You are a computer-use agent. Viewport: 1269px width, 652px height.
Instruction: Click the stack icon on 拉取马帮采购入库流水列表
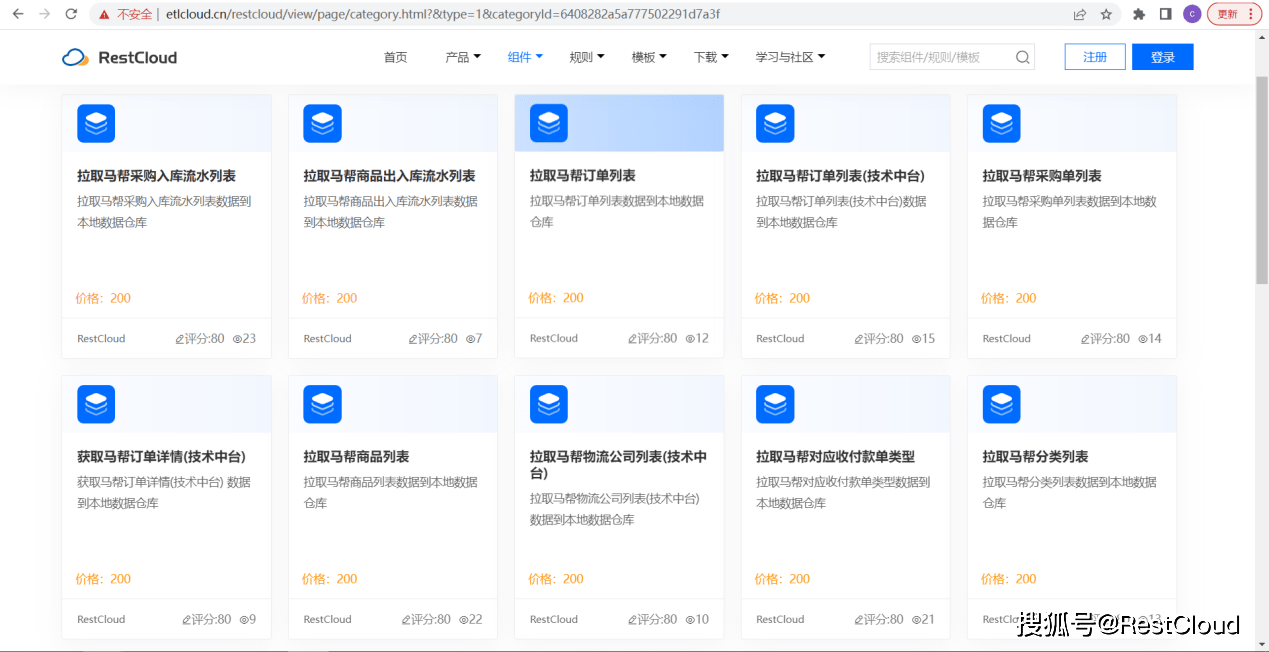[96, 123]
